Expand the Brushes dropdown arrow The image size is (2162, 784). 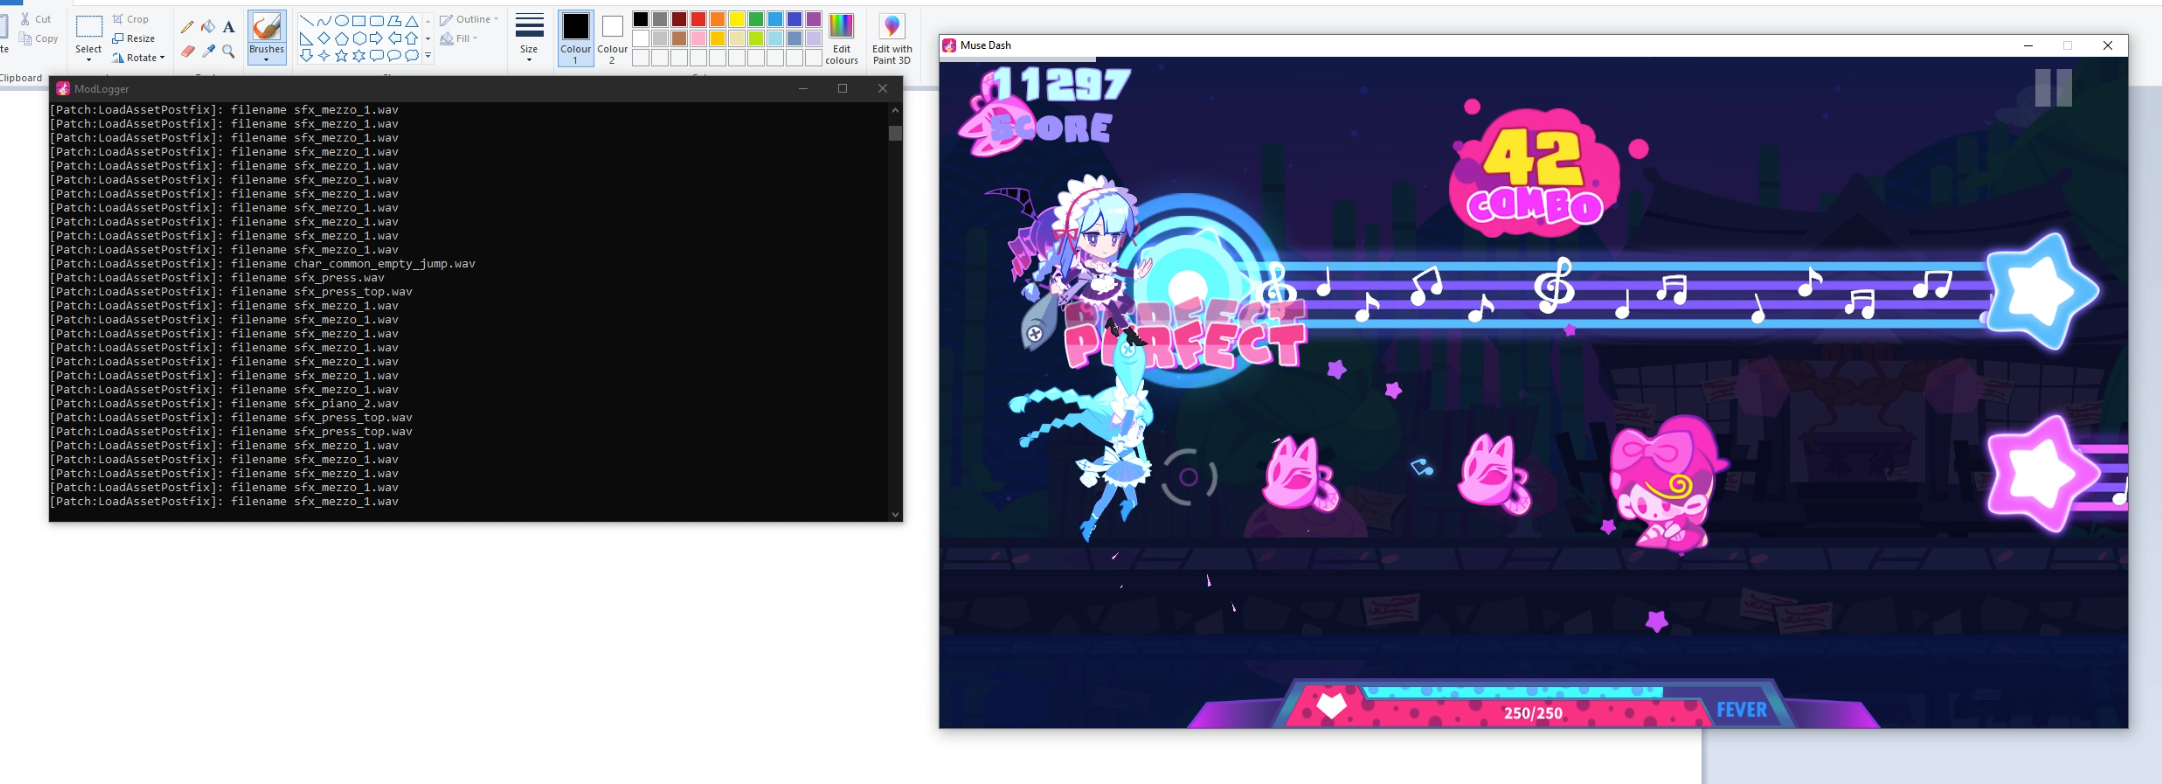pos(266,60)
